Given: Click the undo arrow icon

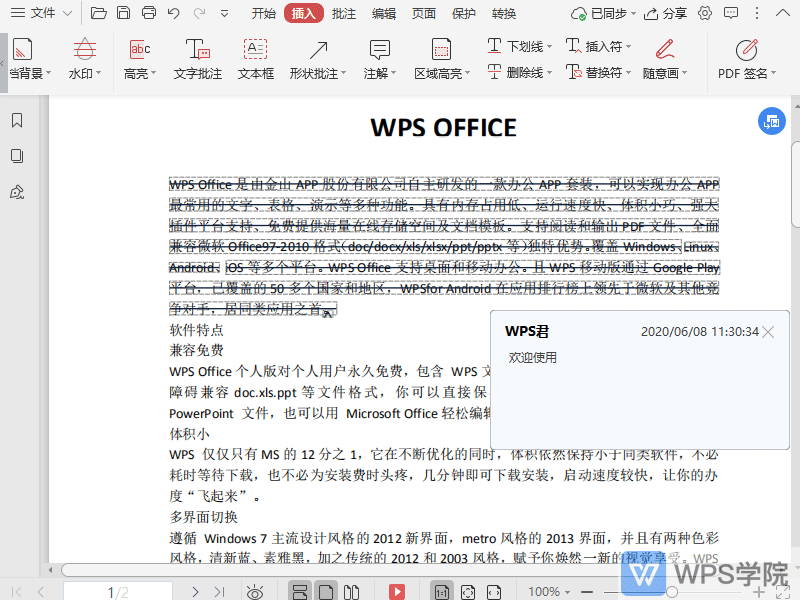Looking at the screenshot, I should (x=173, y=13).
